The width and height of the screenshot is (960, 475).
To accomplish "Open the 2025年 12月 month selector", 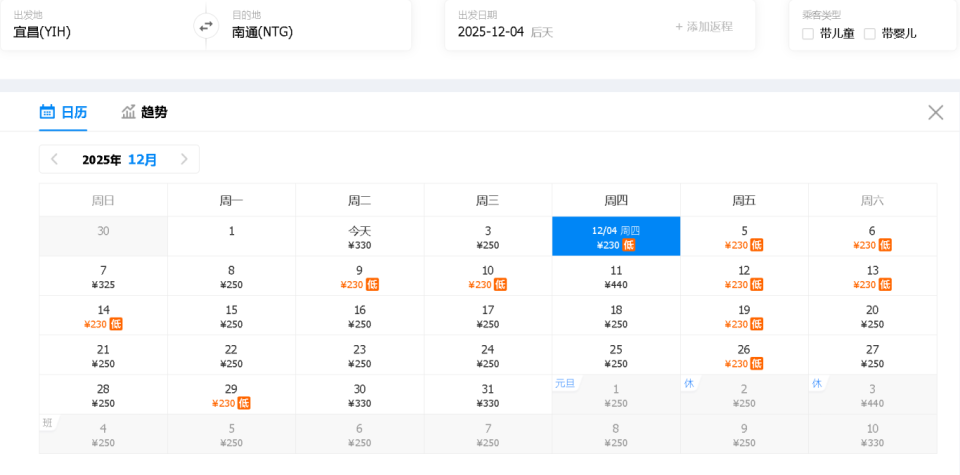I will tap(119, 159).
